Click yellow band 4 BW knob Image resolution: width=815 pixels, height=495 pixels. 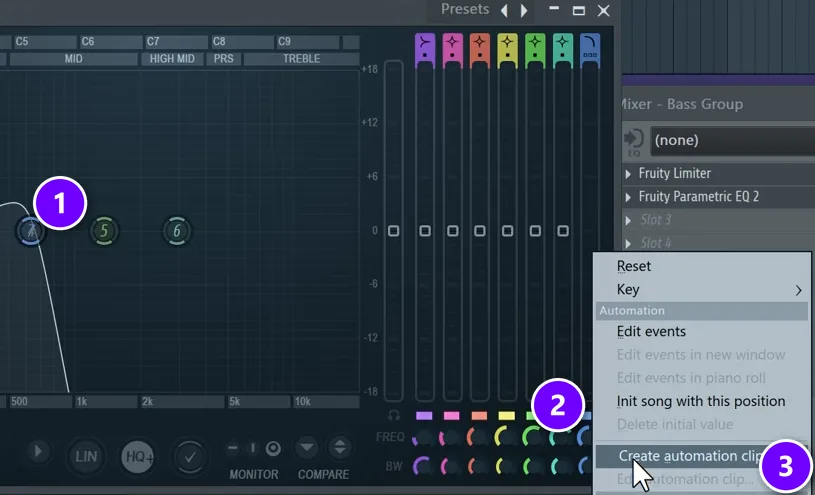[505, 466]
